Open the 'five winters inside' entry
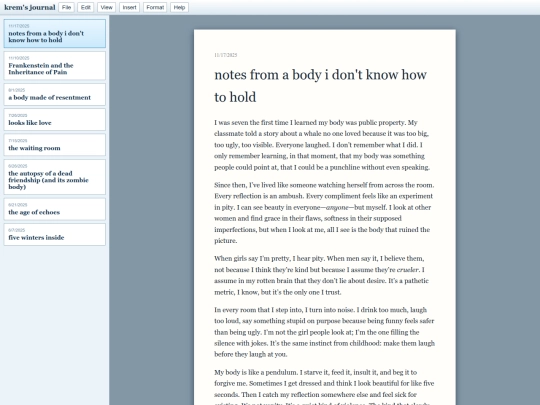Viewport: 540px width, 405px height. point(55,235)
